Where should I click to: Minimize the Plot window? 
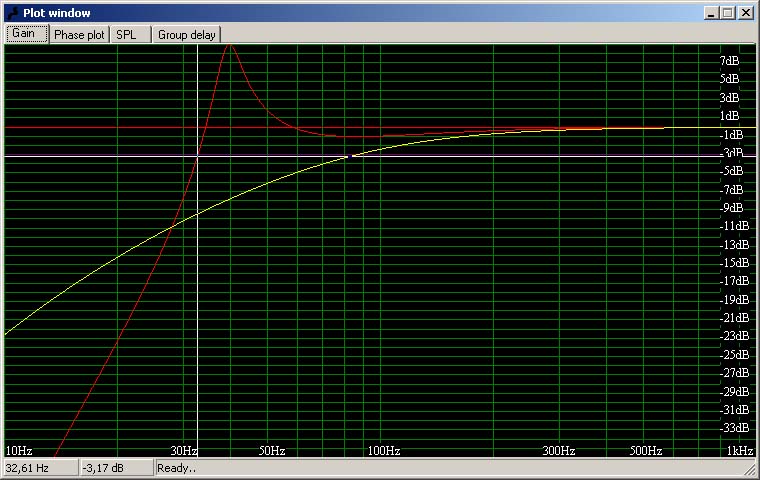tap(711, 13)
